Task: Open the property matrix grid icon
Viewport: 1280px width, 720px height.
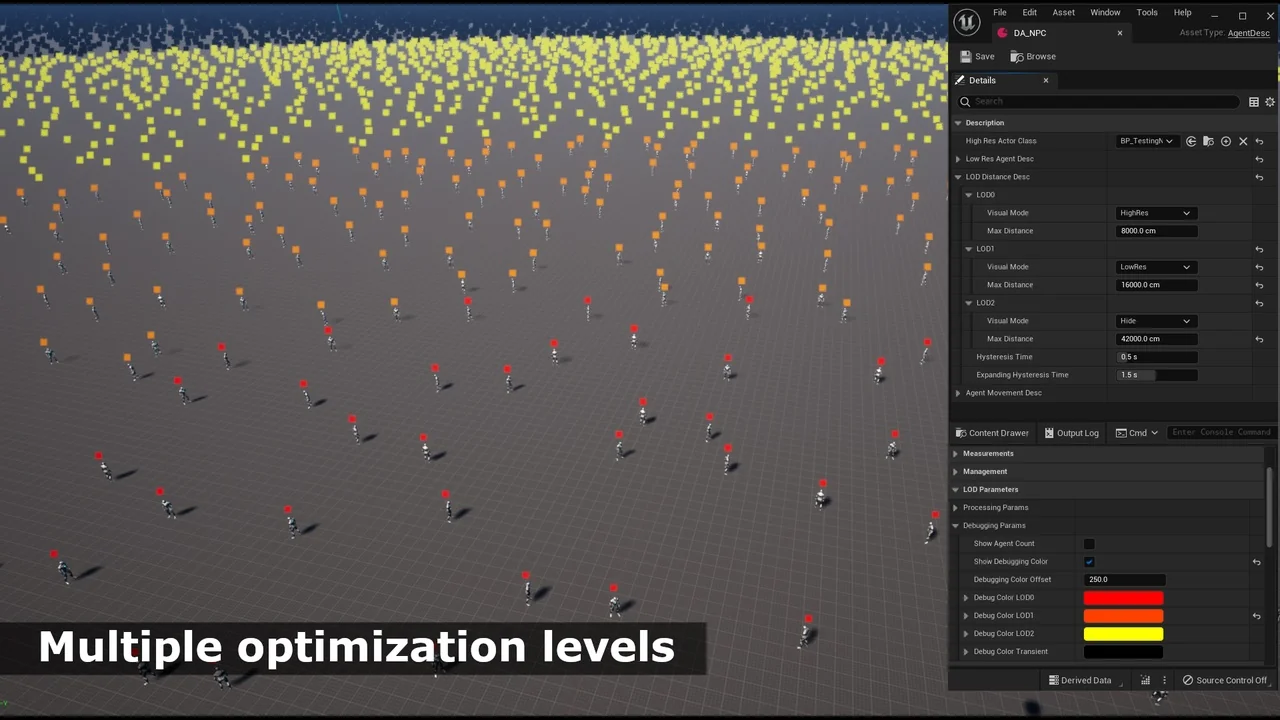Action: 1253,102
